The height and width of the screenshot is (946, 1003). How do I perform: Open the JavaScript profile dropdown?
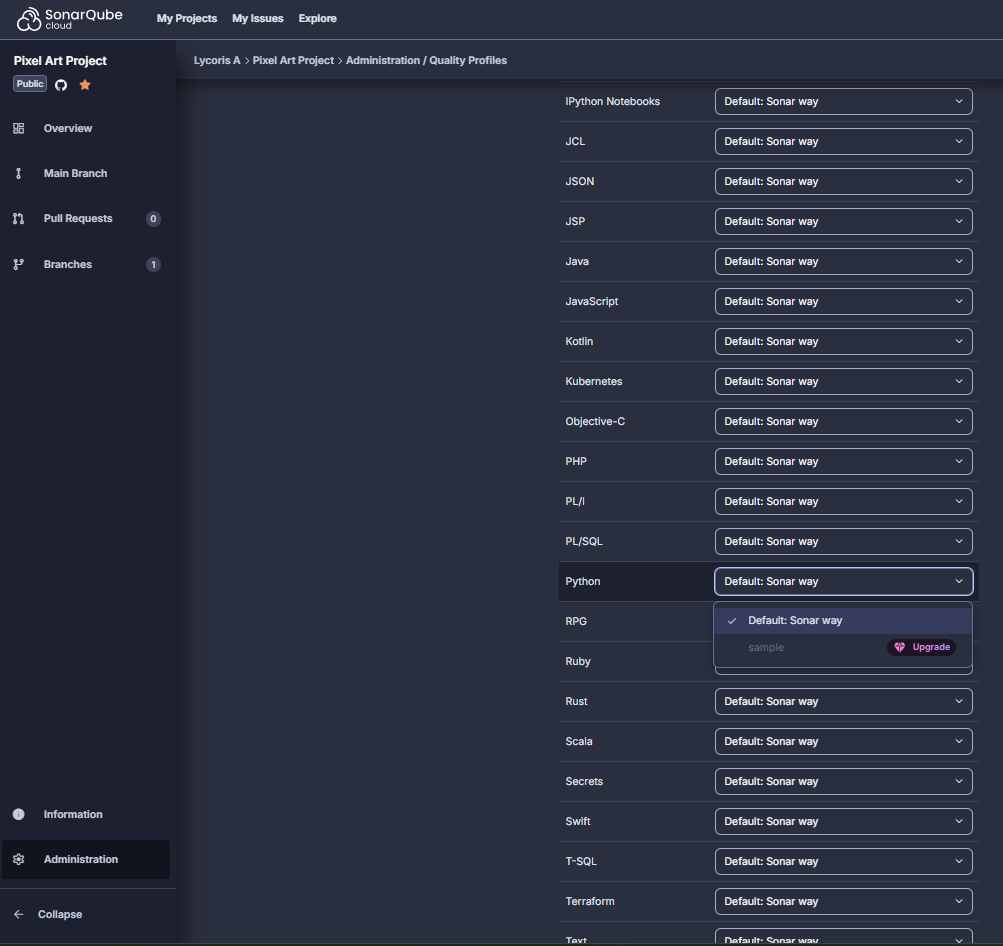point(843,301)
